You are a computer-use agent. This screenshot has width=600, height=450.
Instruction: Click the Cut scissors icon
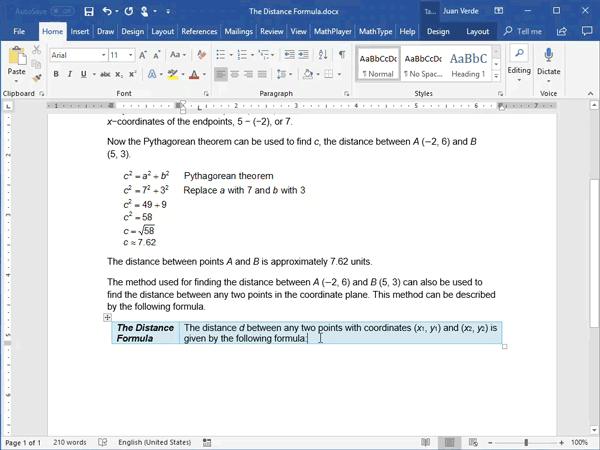[36, 50]
